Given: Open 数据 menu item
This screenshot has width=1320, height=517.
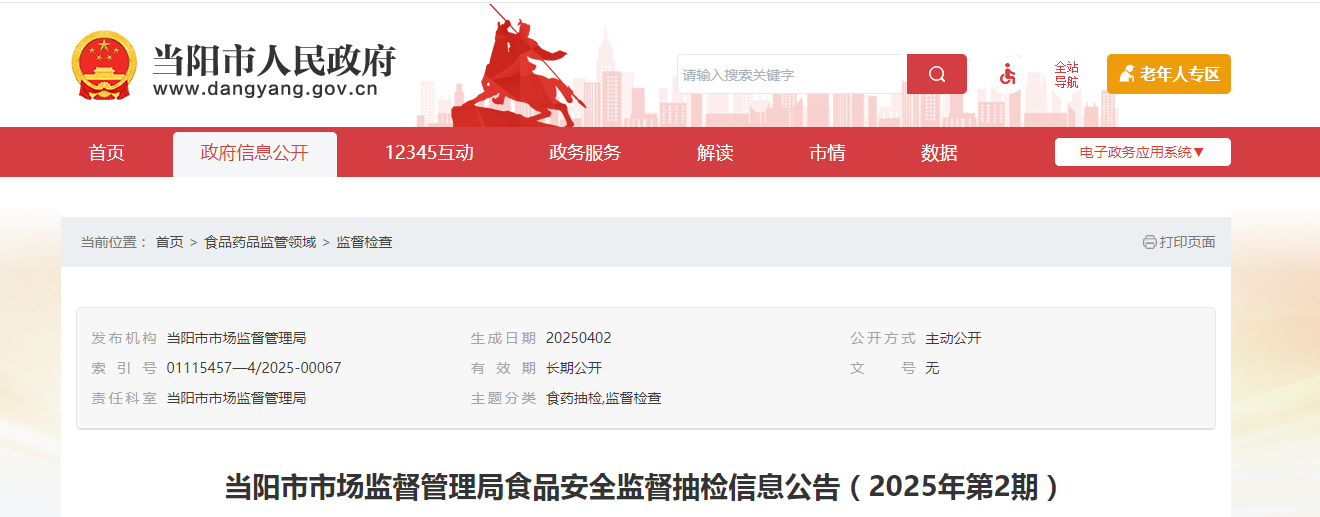Looking at the screenshot, I should pos(939,152).
